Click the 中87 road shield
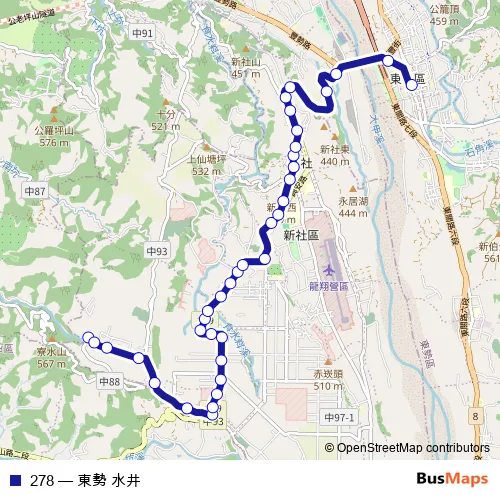This screenshot has width=500, height=500. (35, 191)
